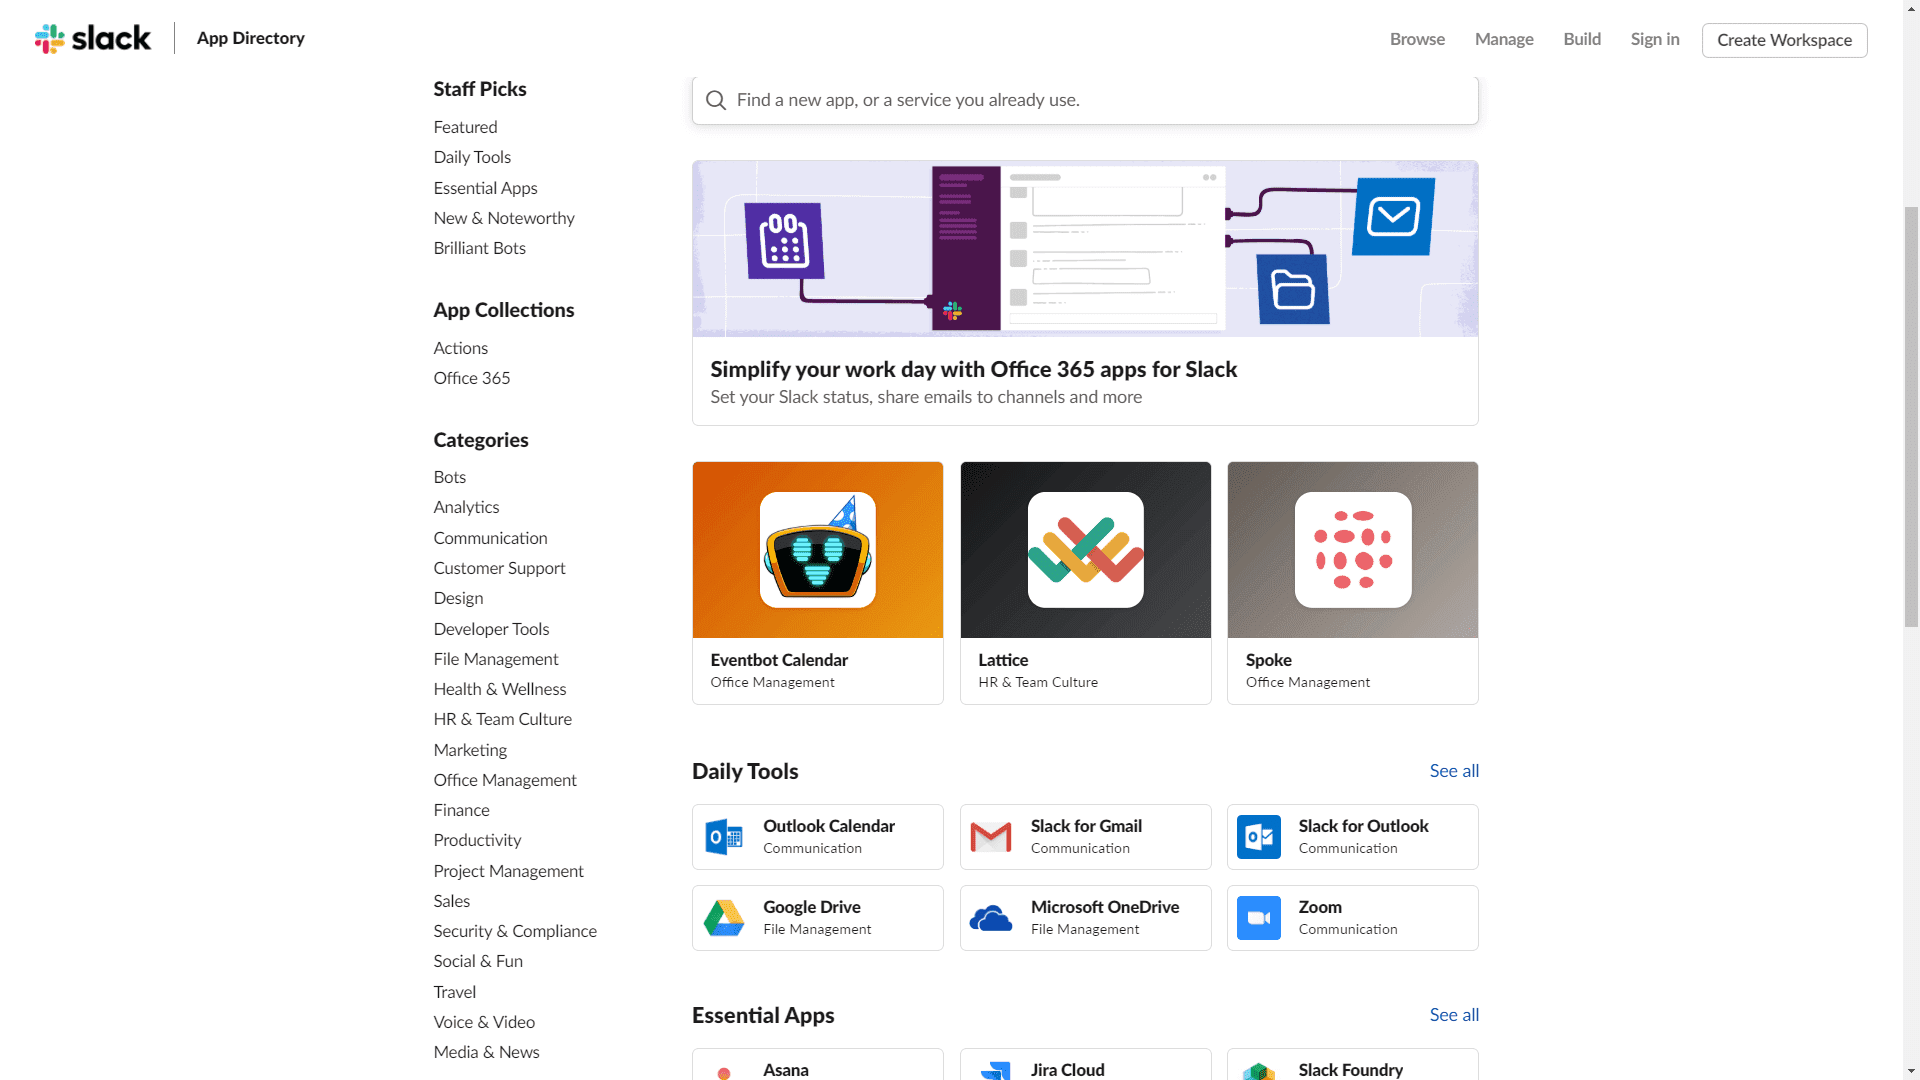
Task: Browse the Project Management category
Action: [x=508, y=871]
